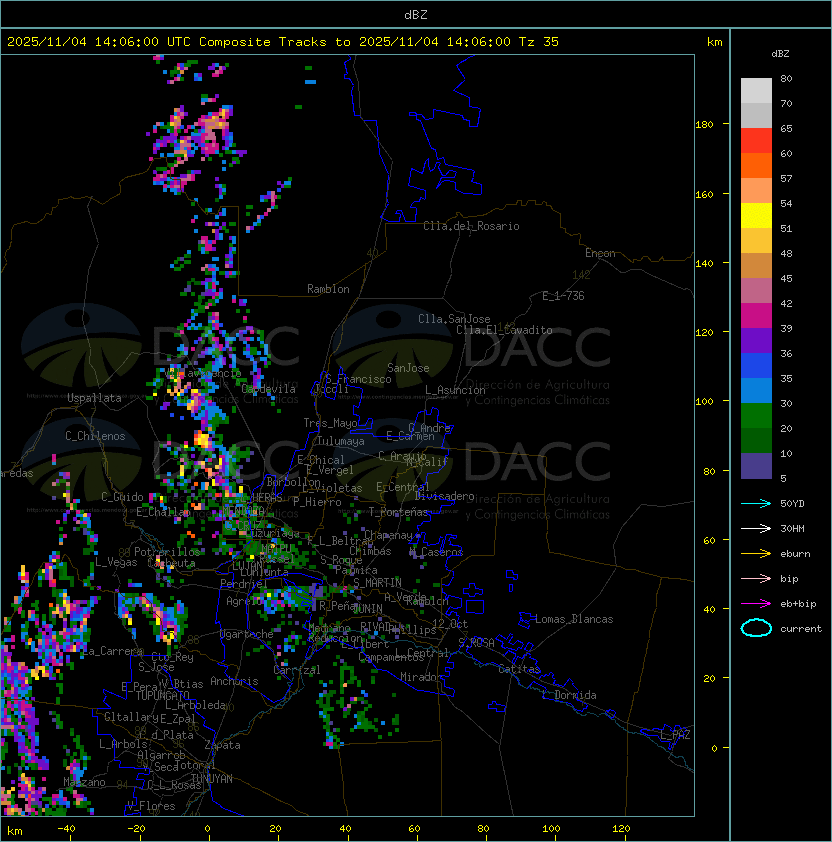The image size is (832, 842).
Task: Click the Manzano label
Action: point(84,782)
